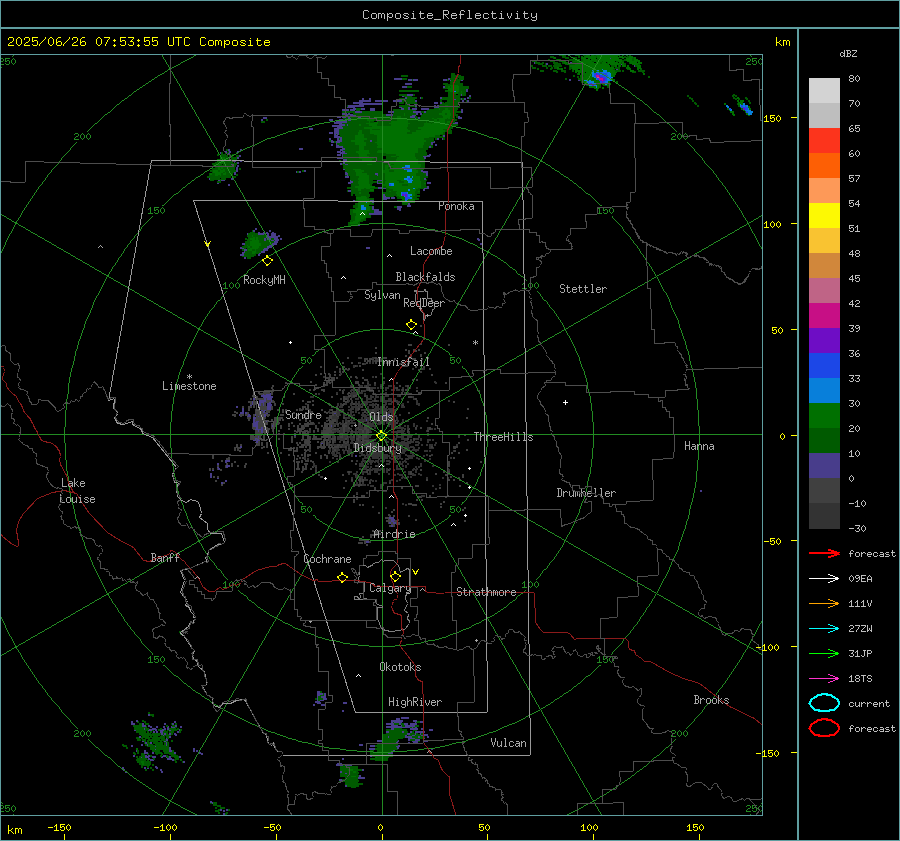Click the Airdrie town label
The height and width of the screenshot is (841, 900).
(x=394, y=534)
